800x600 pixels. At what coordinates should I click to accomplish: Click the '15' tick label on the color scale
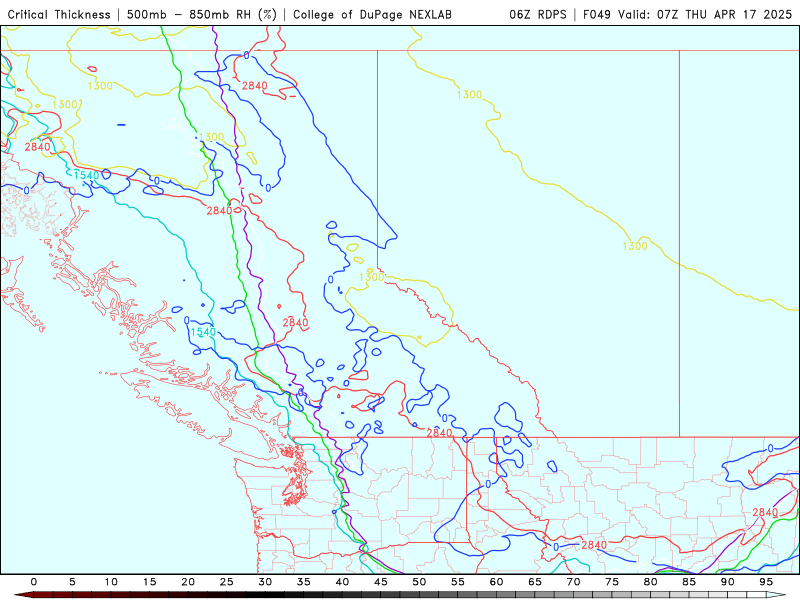[x=149, y=582]
